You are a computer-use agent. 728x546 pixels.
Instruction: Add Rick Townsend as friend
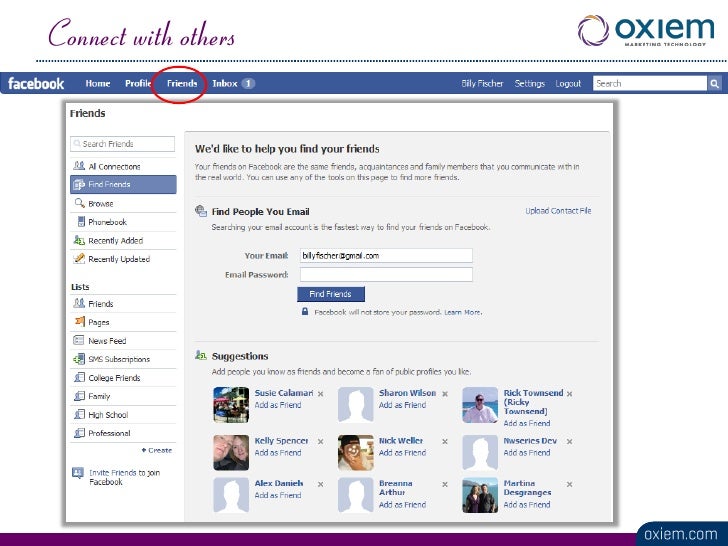click(x=526, y=423)
